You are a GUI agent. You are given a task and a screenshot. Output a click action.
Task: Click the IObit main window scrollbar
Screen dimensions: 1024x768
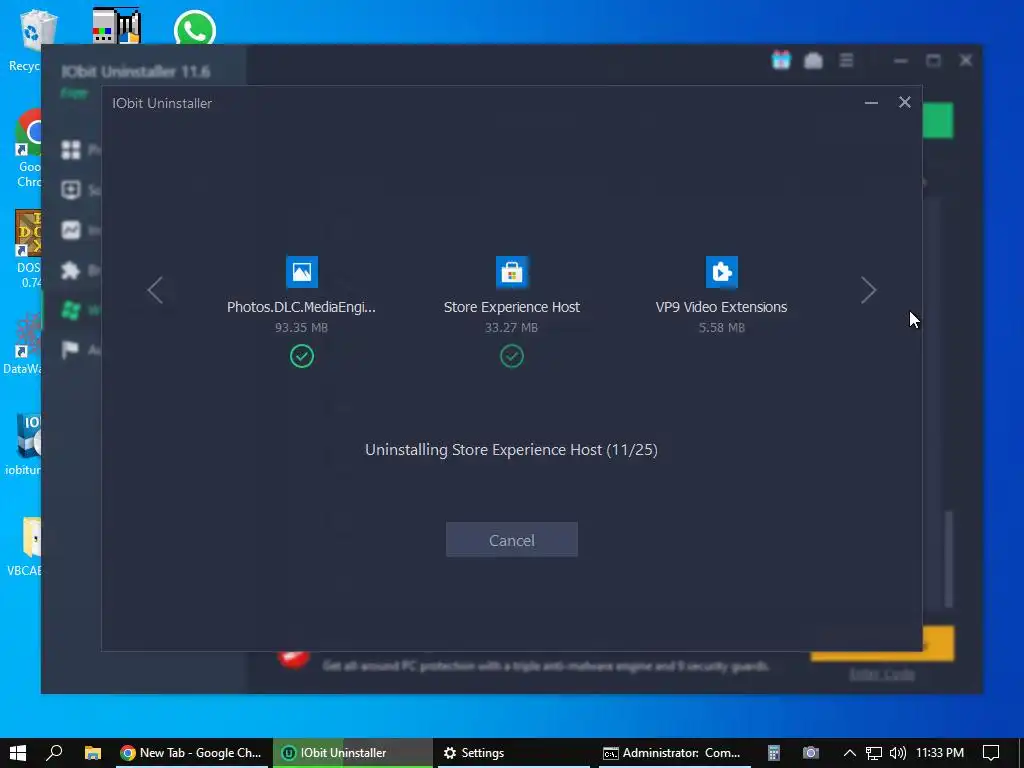[x=949, y=558]
